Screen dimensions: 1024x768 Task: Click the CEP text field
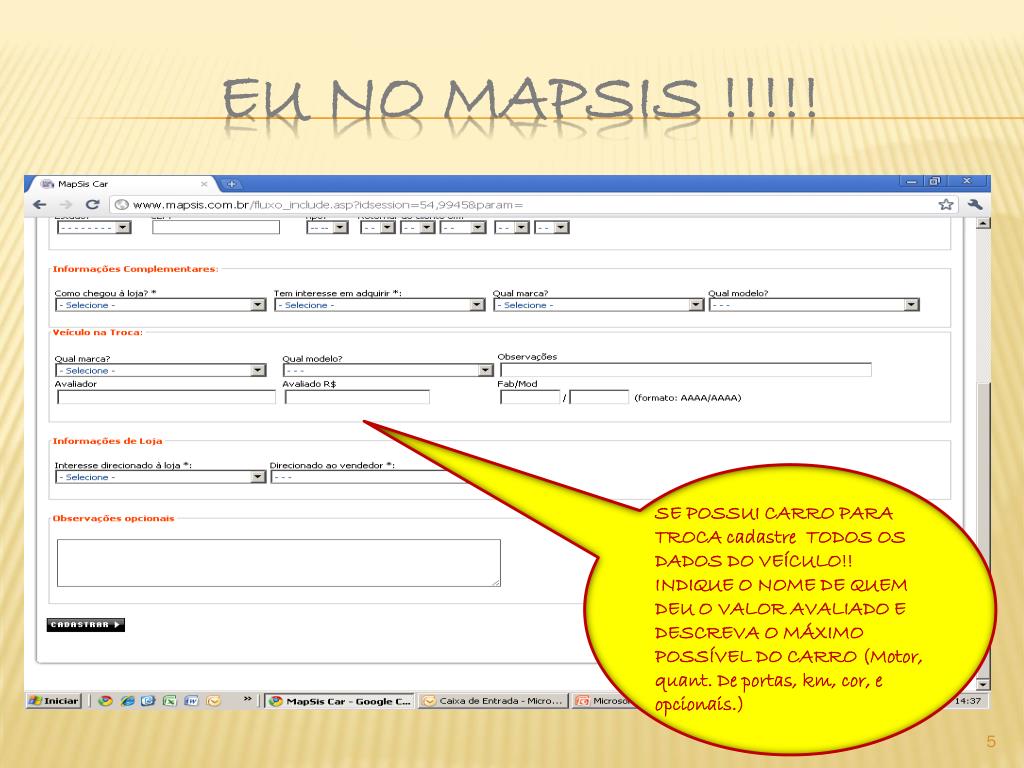(216, 227)
